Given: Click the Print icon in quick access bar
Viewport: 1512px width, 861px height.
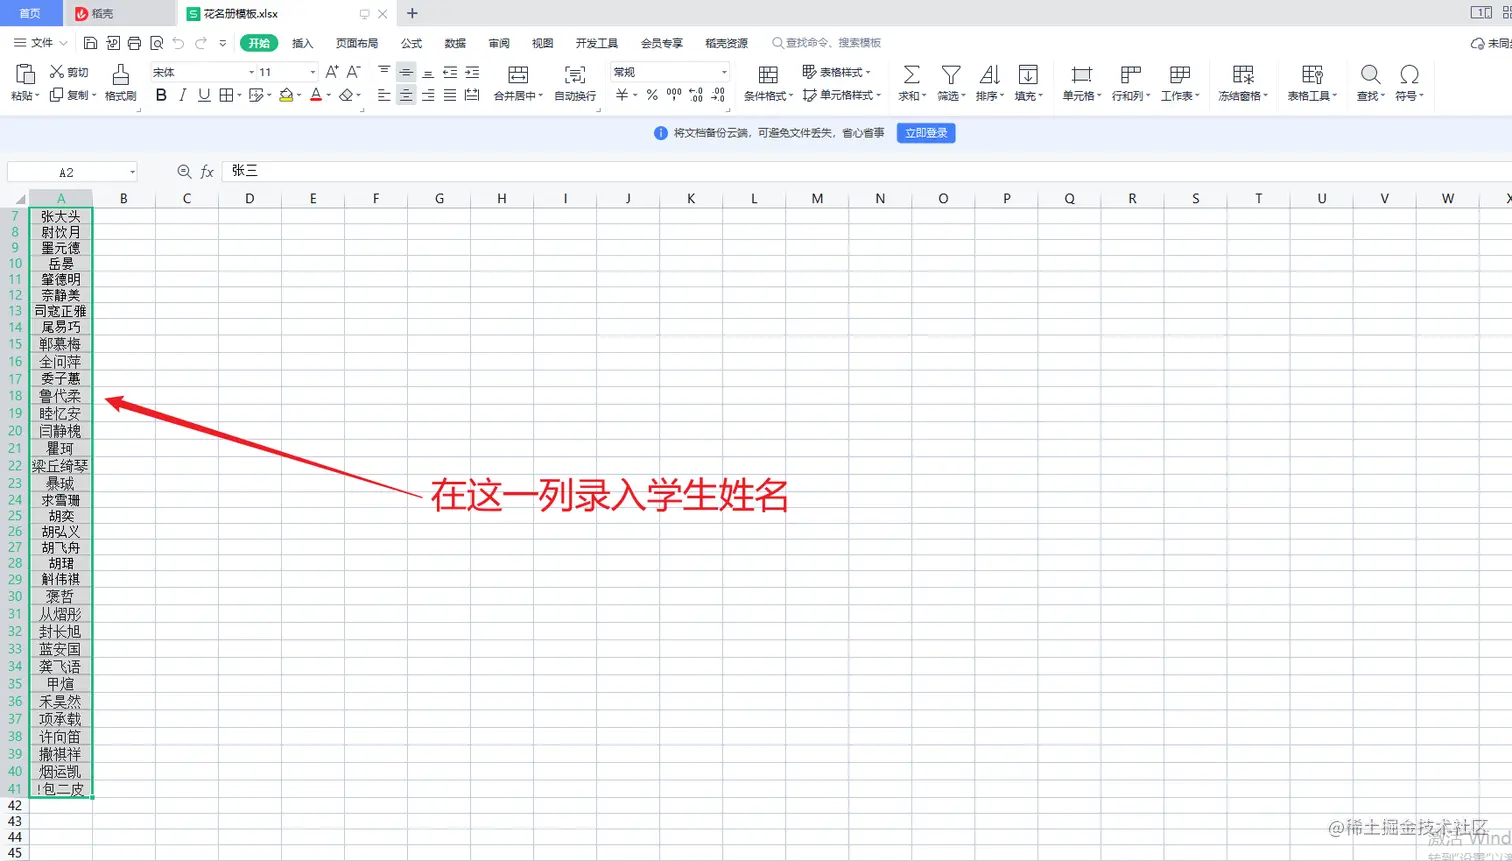Looking at the screenshot, I should point(134,43).
